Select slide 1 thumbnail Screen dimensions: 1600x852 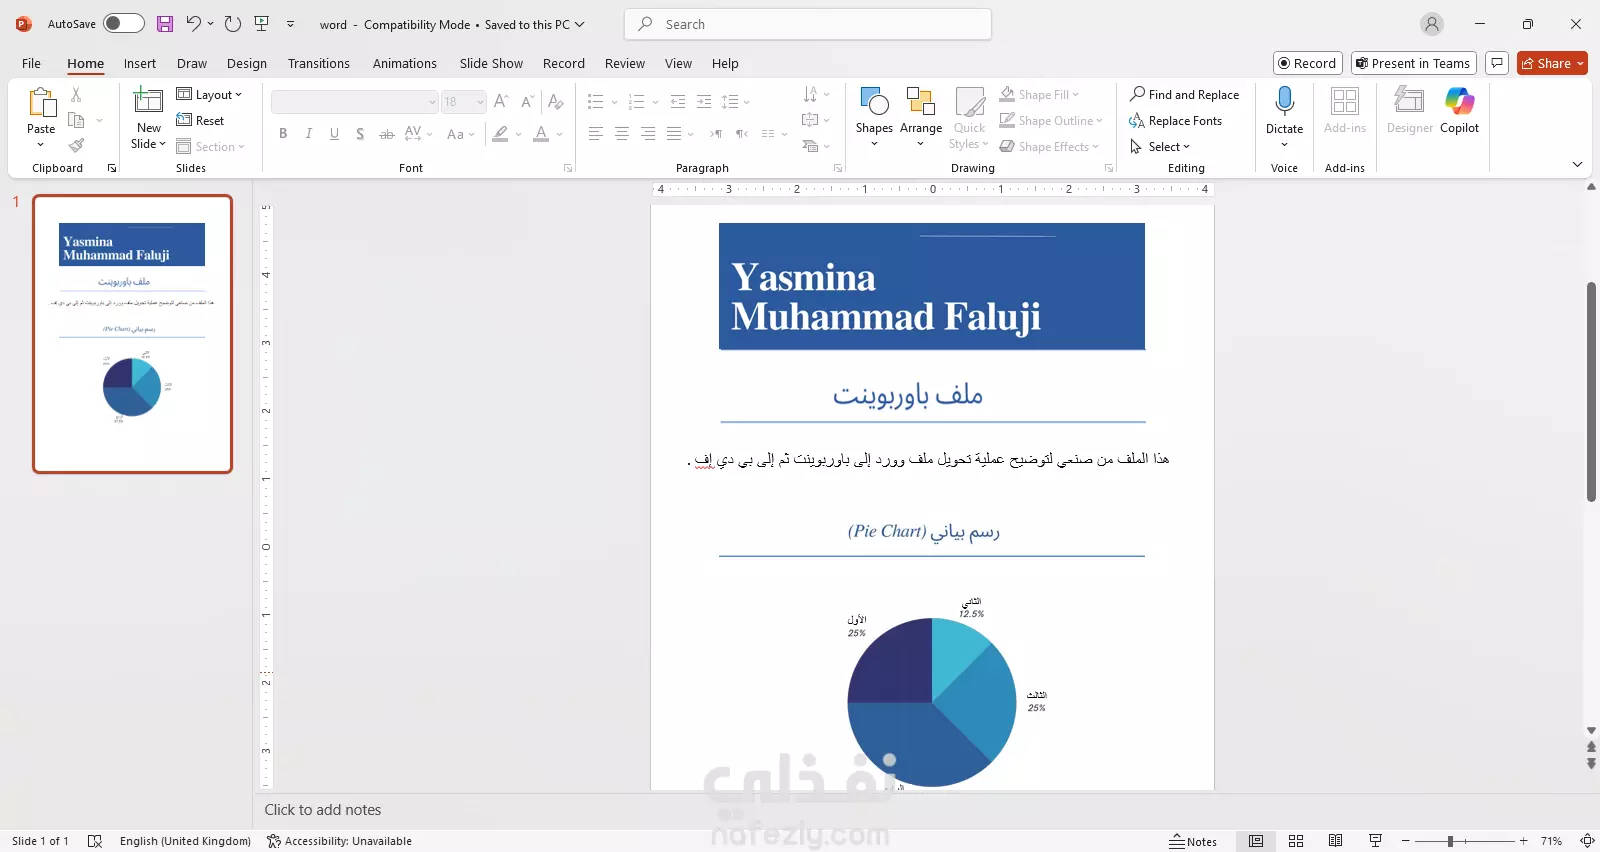(x=132, y=334)
